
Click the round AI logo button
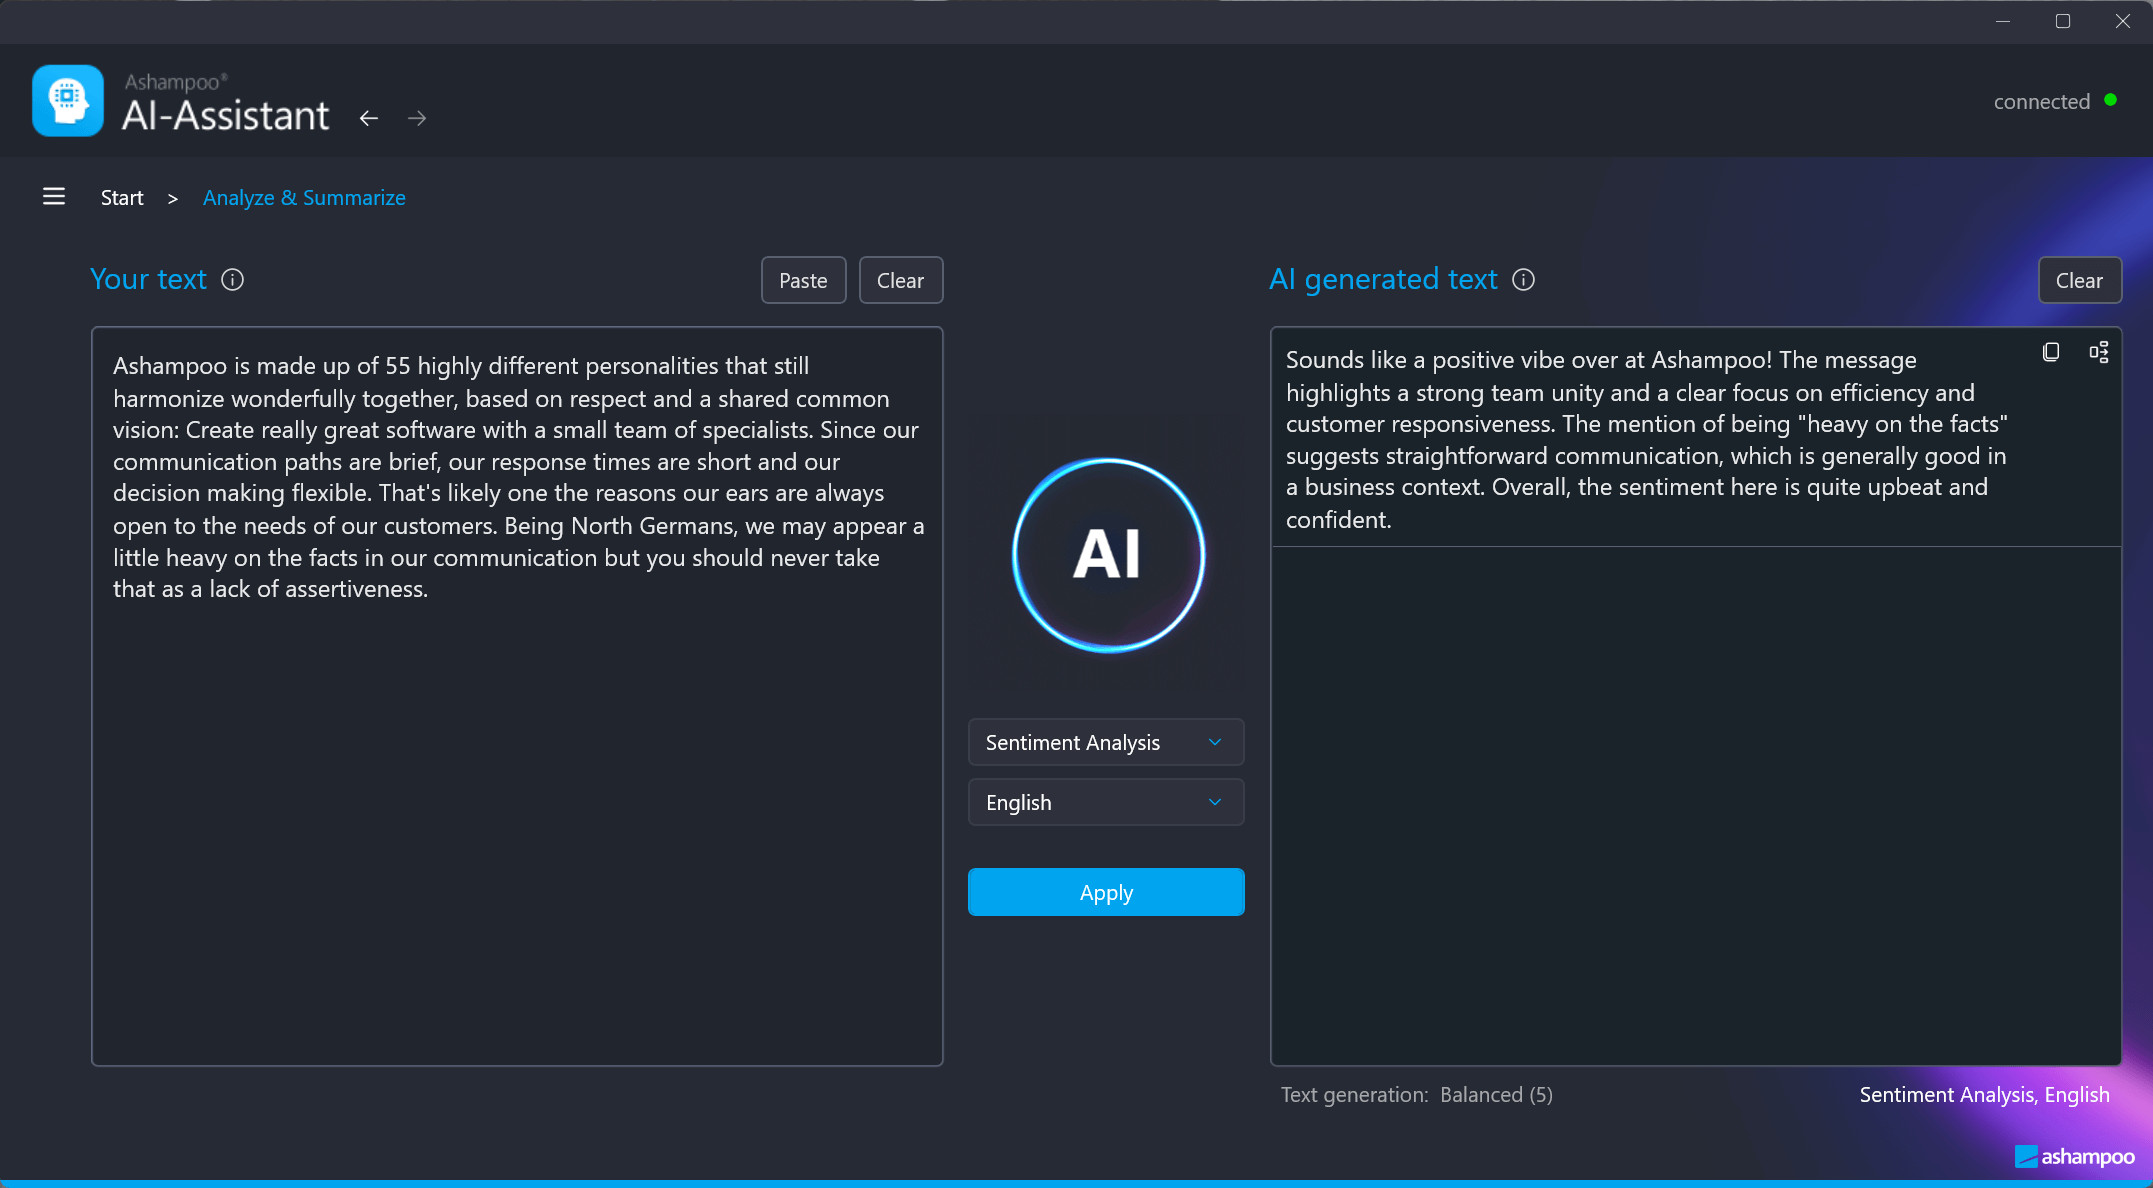1108,555
